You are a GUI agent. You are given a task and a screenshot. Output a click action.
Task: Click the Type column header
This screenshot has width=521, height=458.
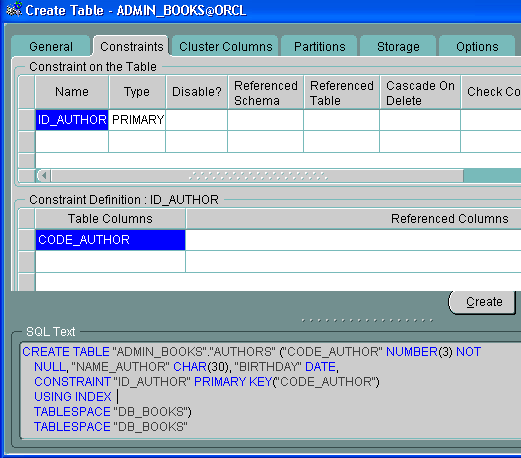[137, 92]
